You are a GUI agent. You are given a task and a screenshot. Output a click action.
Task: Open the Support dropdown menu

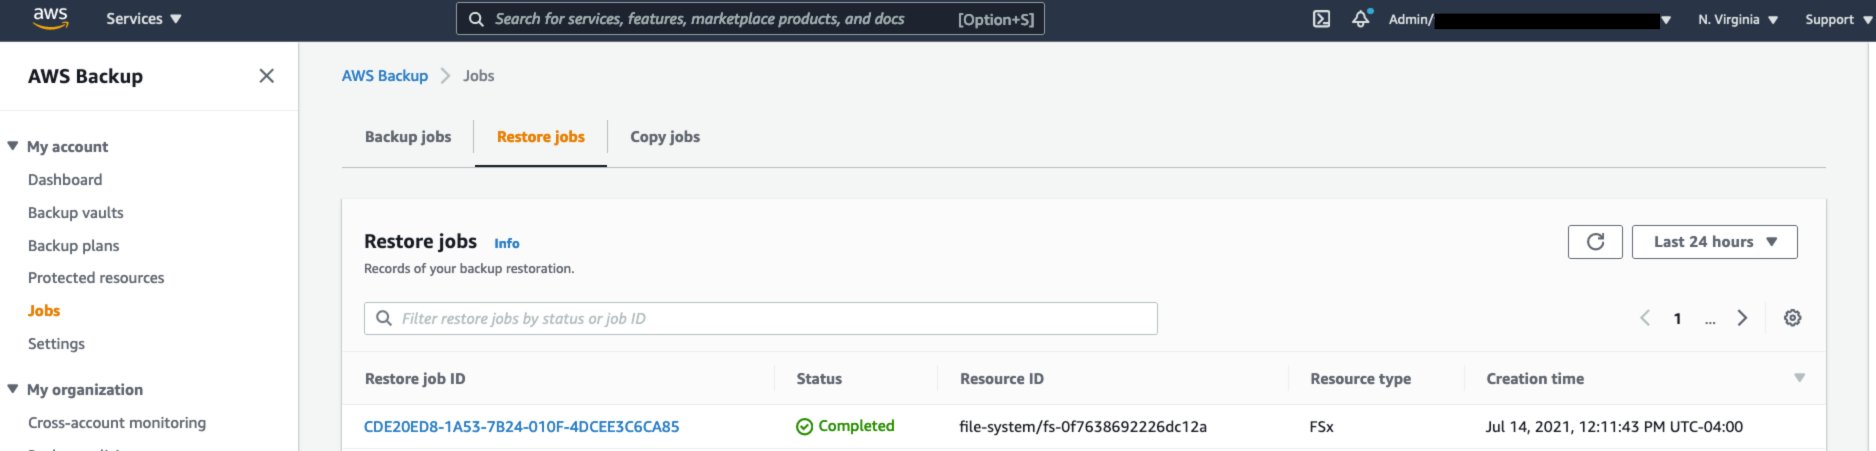coord(1838,19)
